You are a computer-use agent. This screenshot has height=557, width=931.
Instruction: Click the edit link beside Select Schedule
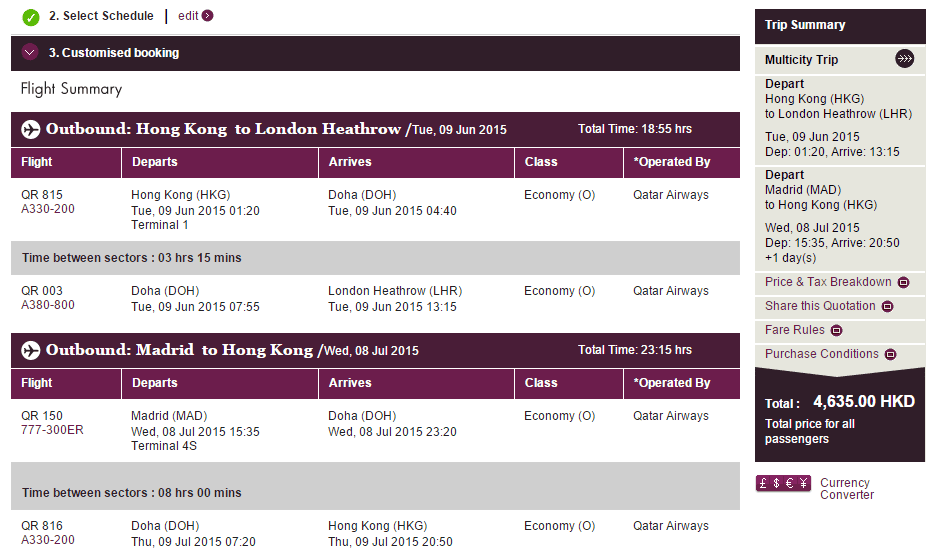point(188,16)
